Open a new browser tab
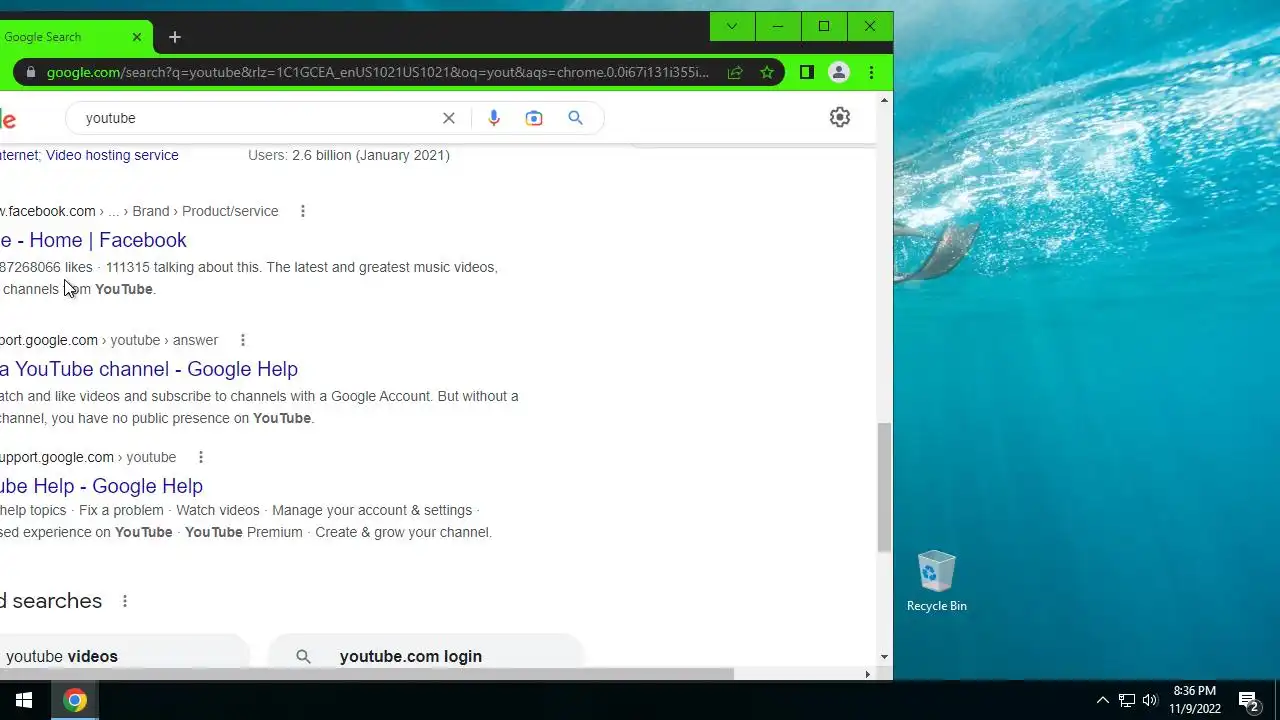The image size is (1280, 720). pyautogui.click(x=175, y=37)
